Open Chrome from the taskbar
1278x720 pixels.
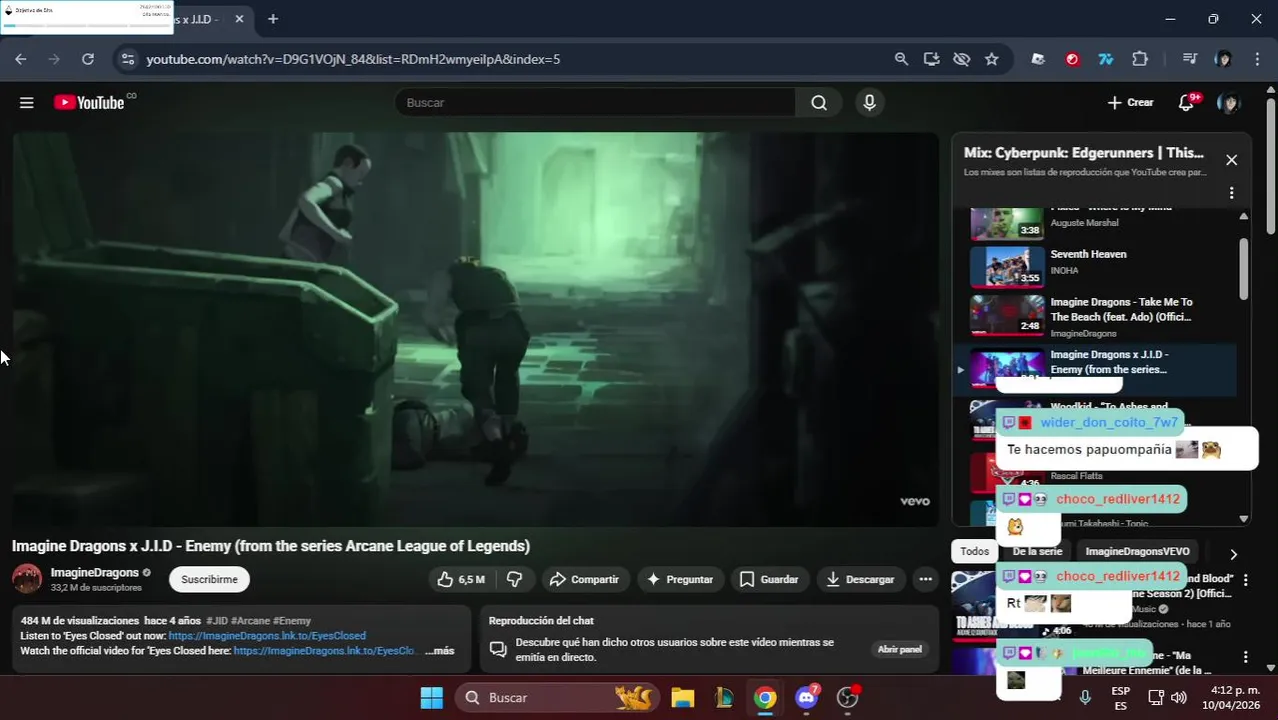pos(765,697)
